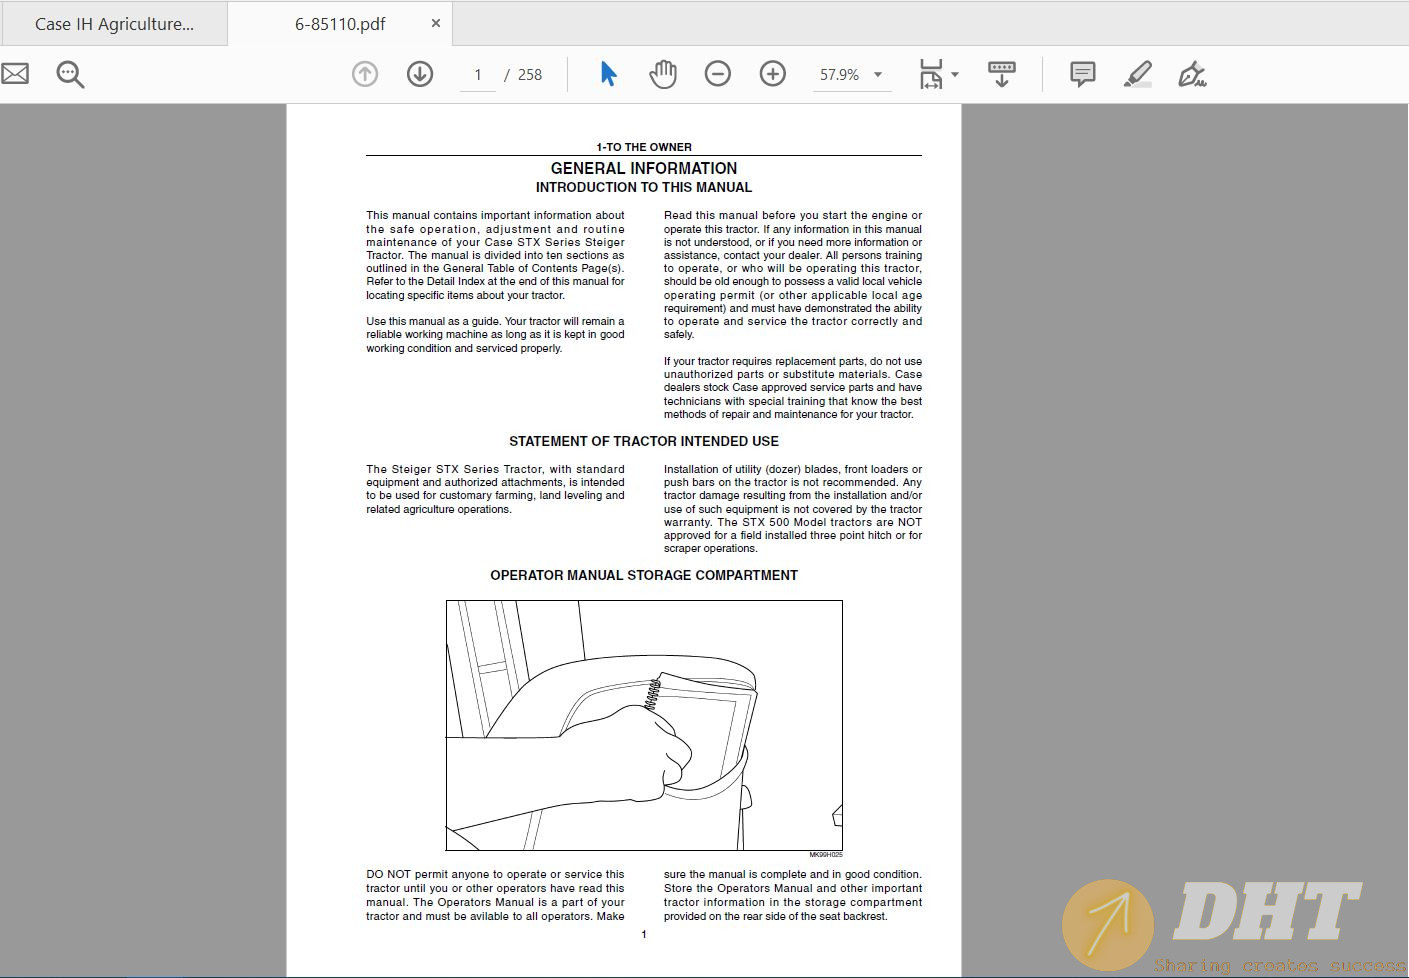Go to previous page arrow
The image size is (1409, 978).
click(365, 74)
